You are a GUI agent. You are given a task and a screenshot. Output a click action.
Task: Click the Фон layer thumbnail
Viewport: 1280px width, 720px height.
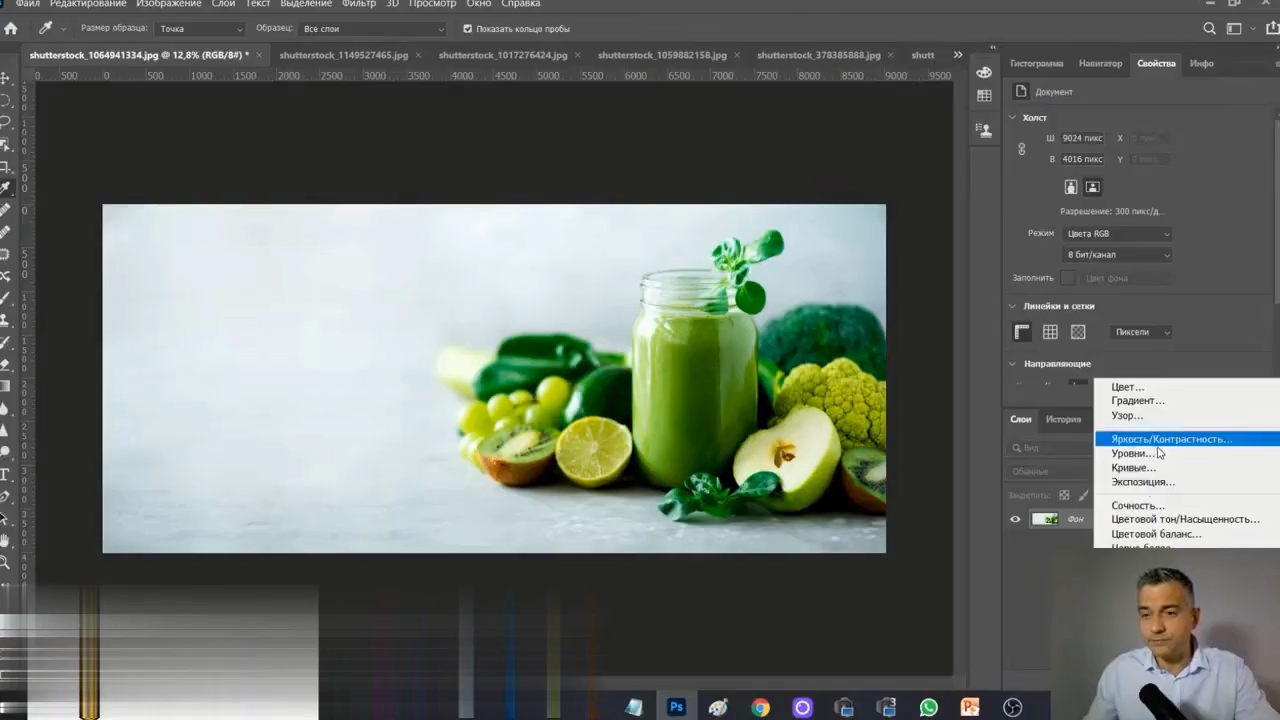[1045, 519]
